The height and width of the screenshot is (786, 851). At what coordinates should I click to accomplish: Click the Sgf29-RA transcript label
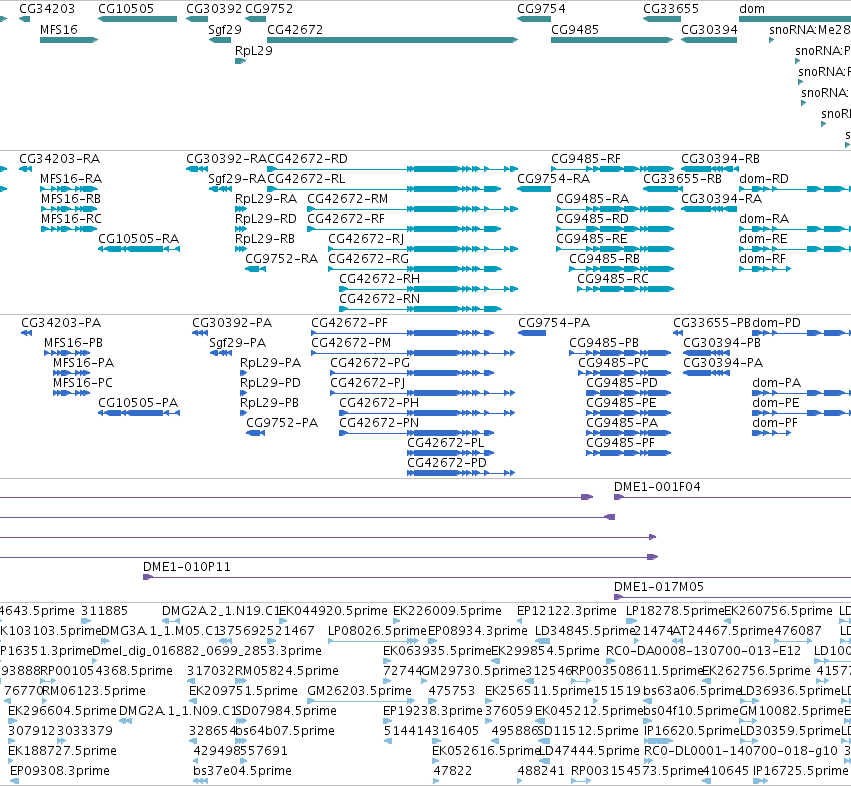tap(237, 179)
